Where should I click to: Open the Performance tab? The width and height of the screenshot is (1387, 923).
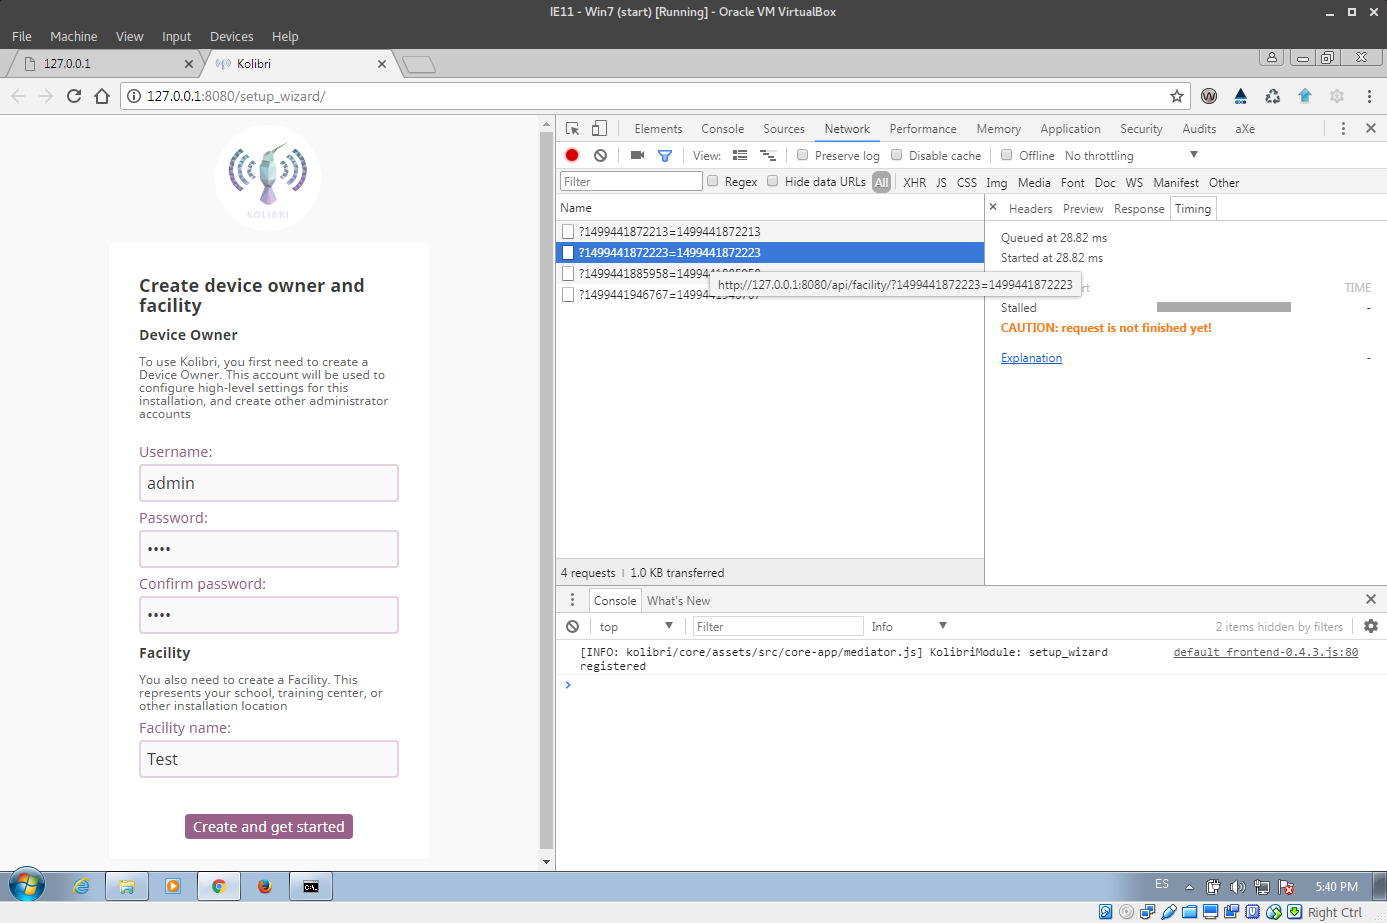[923, 129]
